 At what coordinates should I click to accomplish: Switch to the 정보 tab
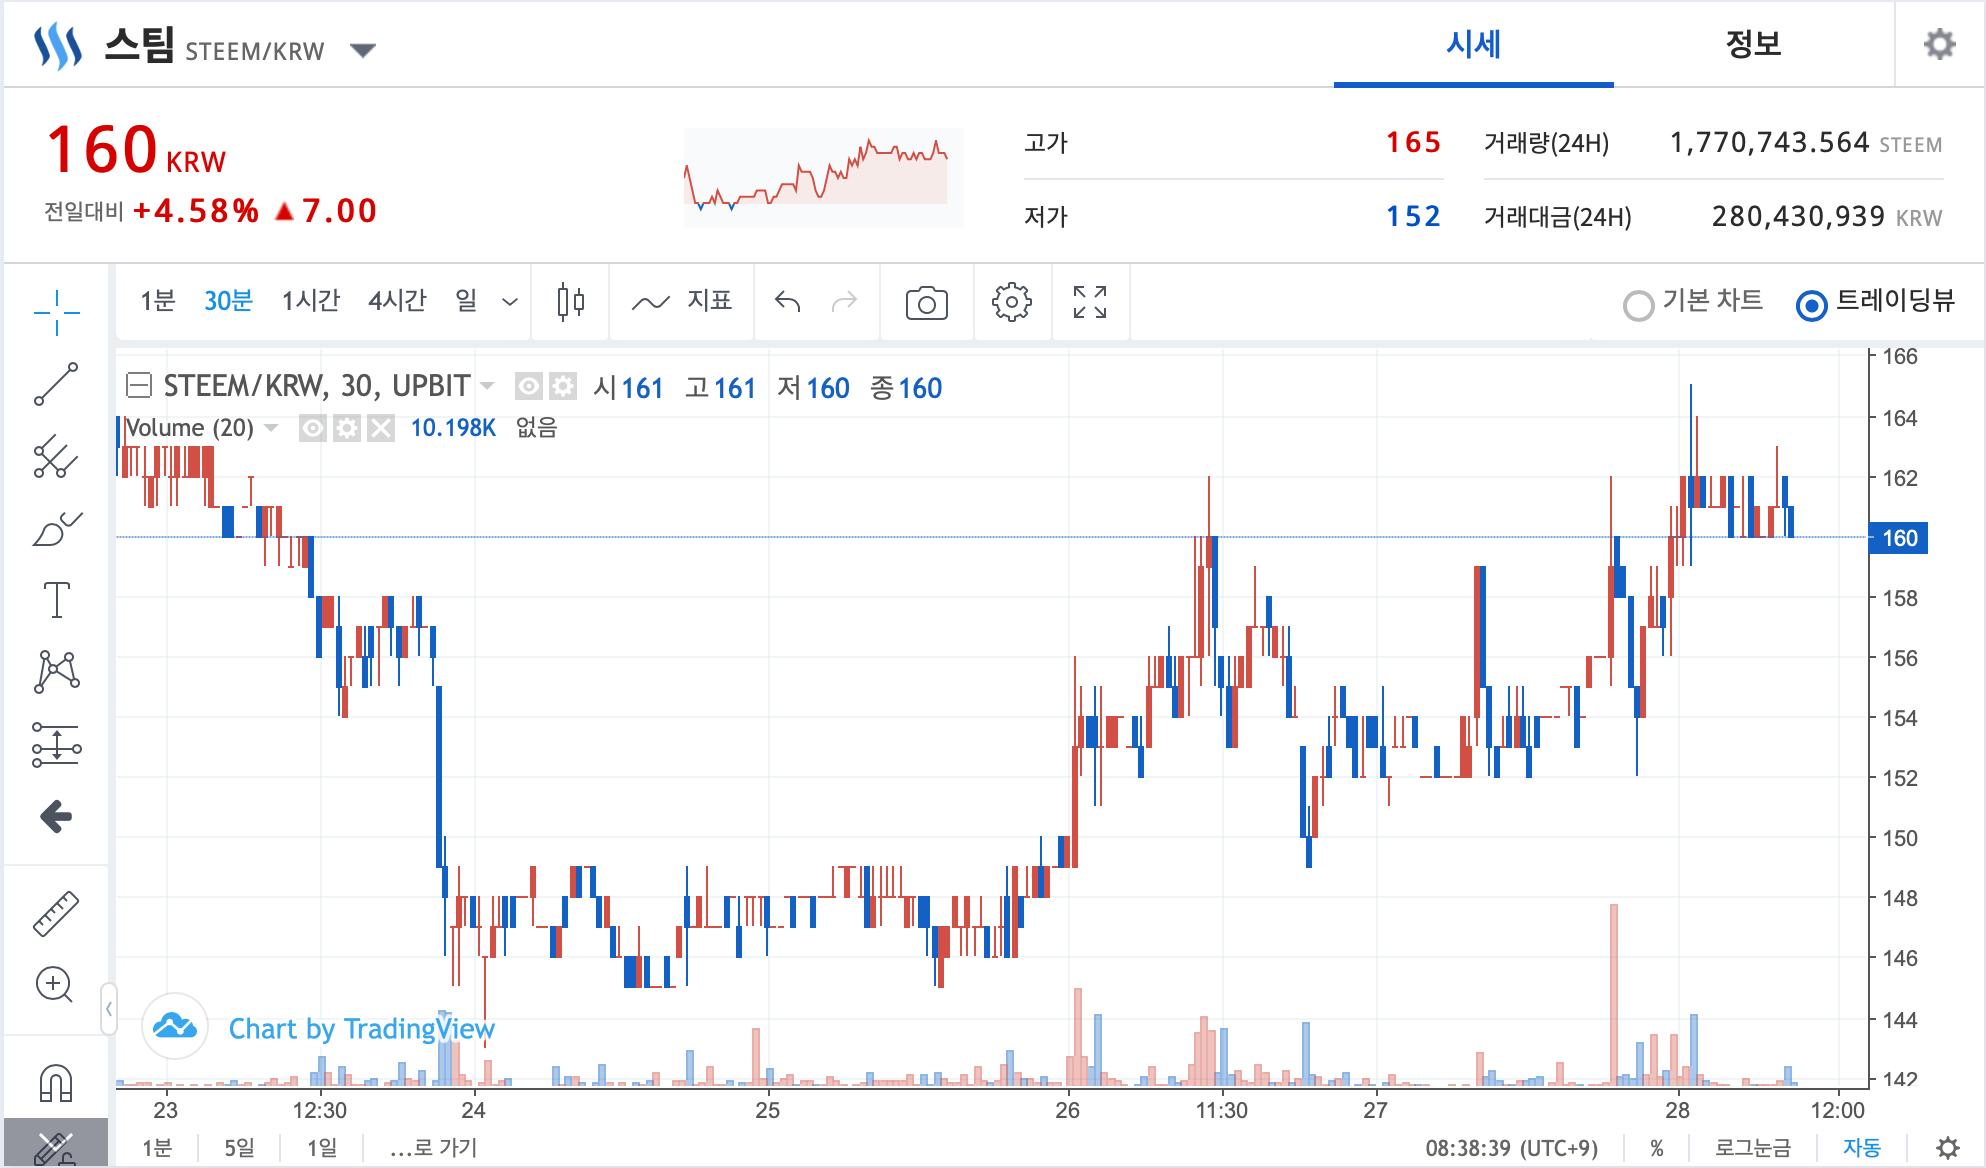coord(1753,44)
